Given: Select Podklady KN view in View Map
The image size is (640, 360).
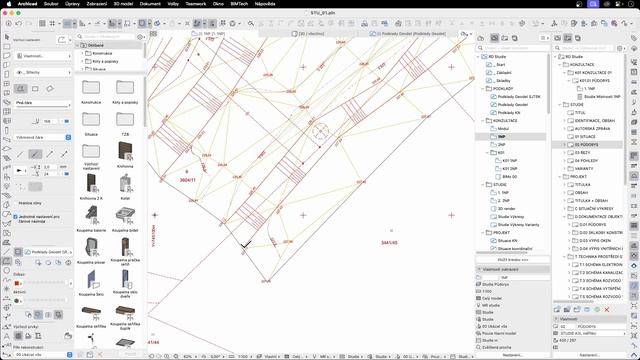Looking at the screenshot, I should coord(508,113).
